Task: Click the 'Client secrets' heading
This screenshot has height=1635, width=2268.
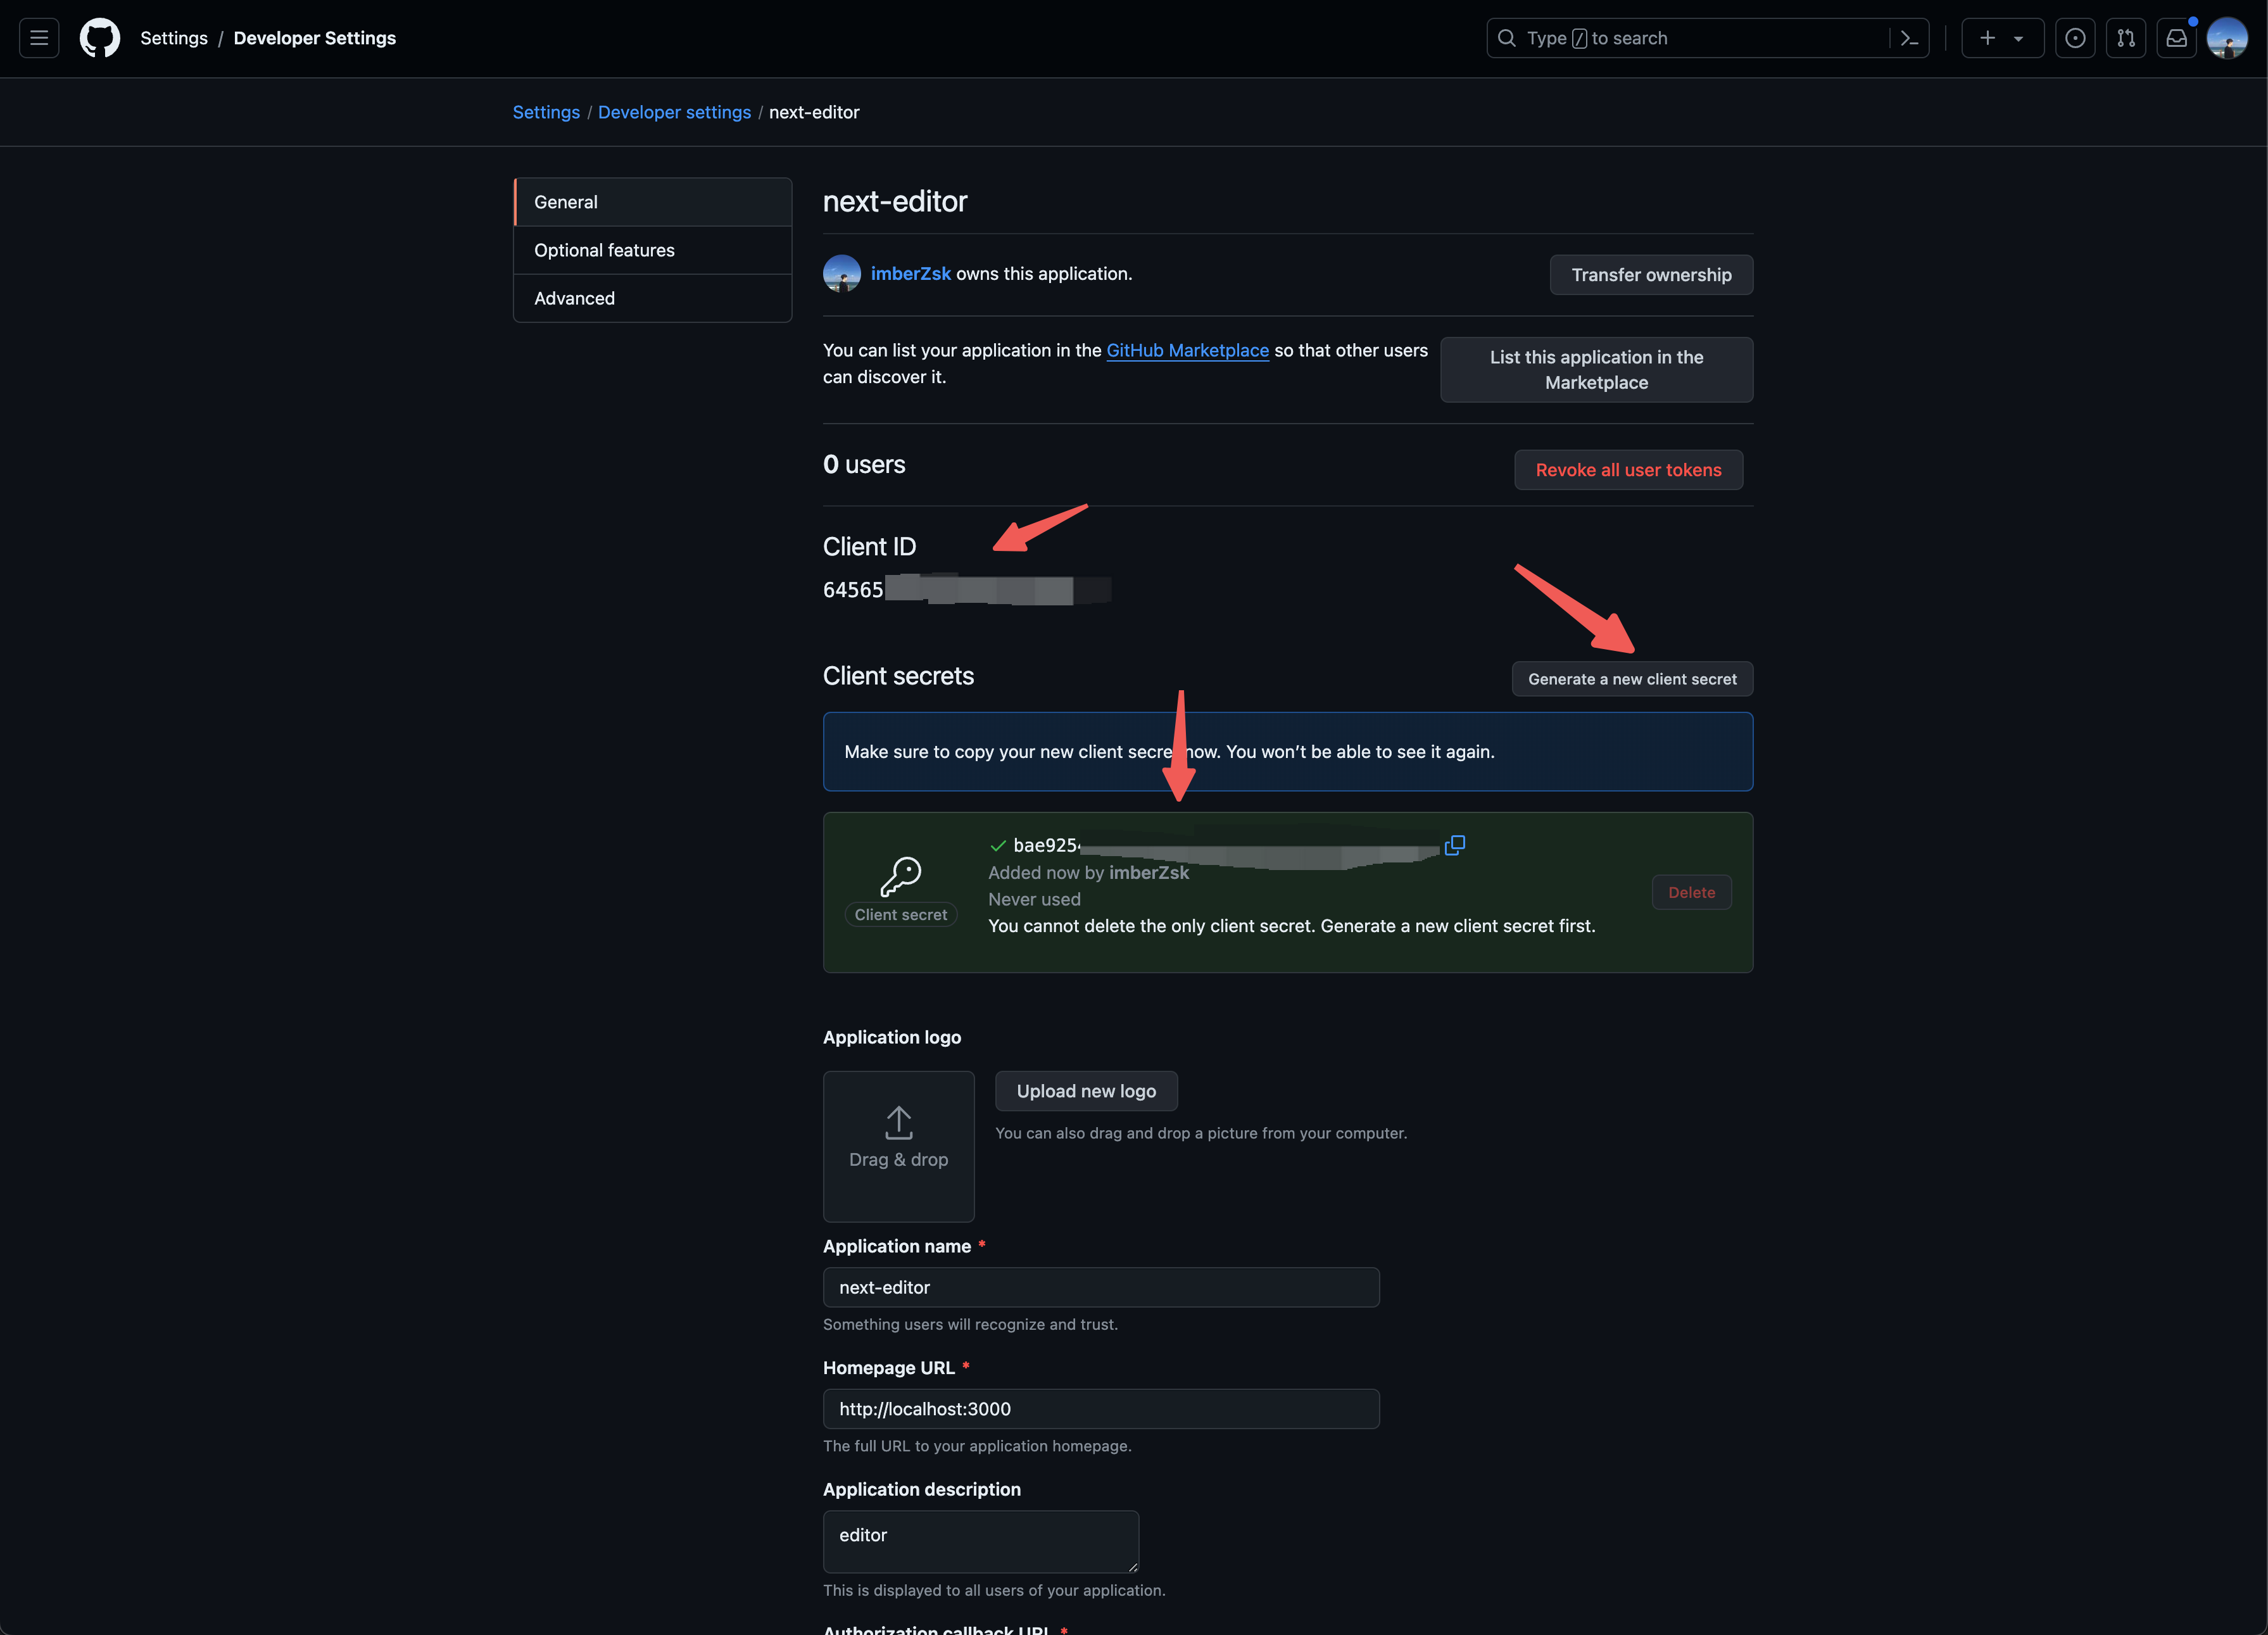Action: (x=898, y=676)
